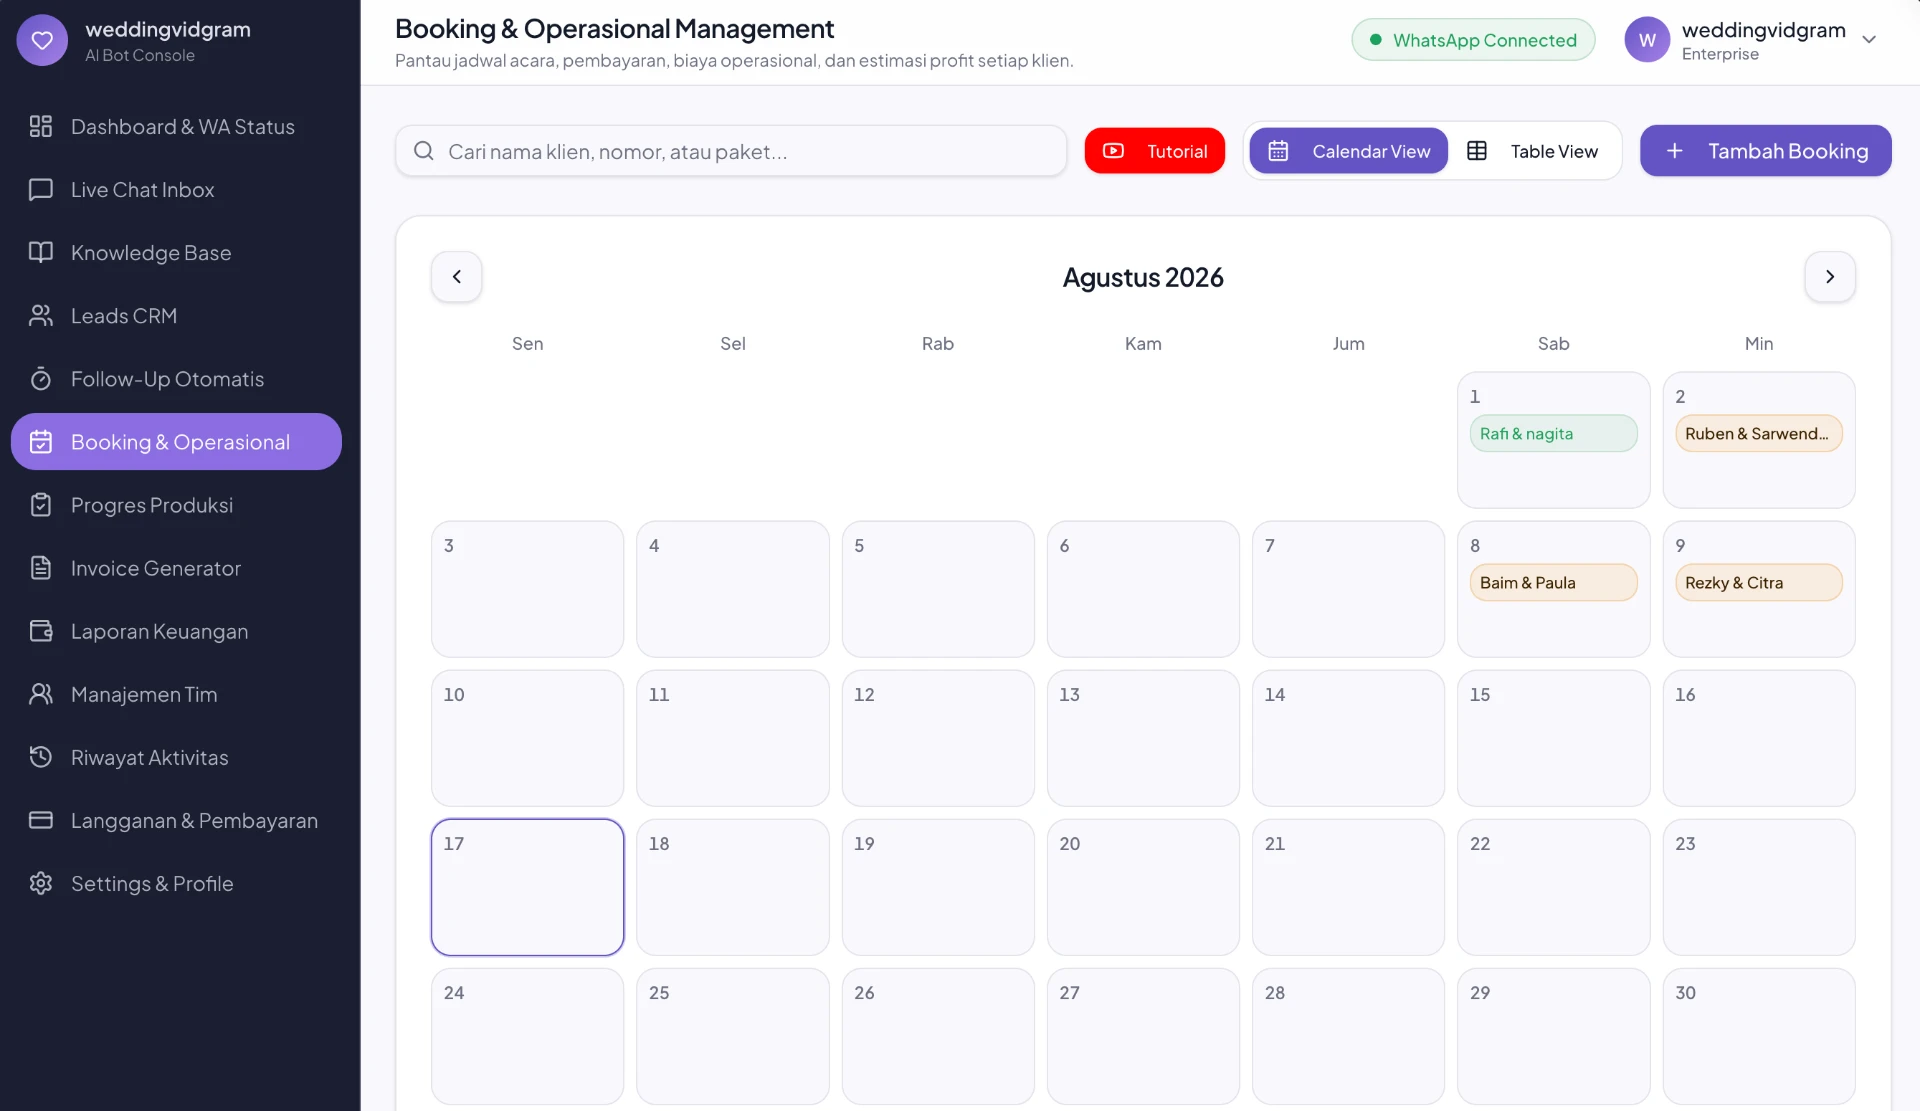Image resolution: width=1920 pixels, height=1111 pixels.
Task: Click the Sab weekday header
Action: pos(1553,343)
